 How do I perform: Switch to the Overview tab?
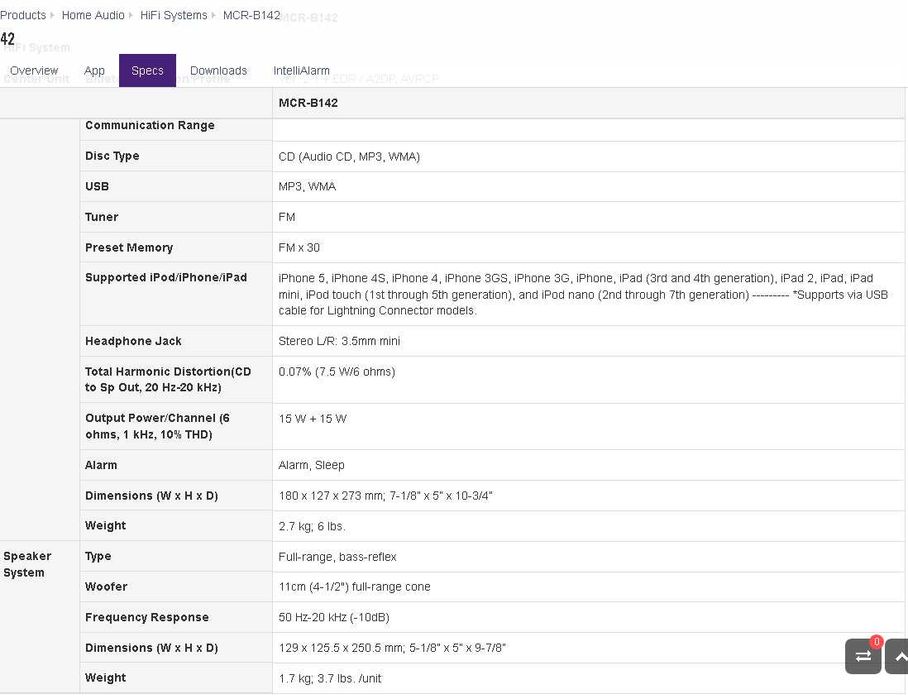[34, 71]
